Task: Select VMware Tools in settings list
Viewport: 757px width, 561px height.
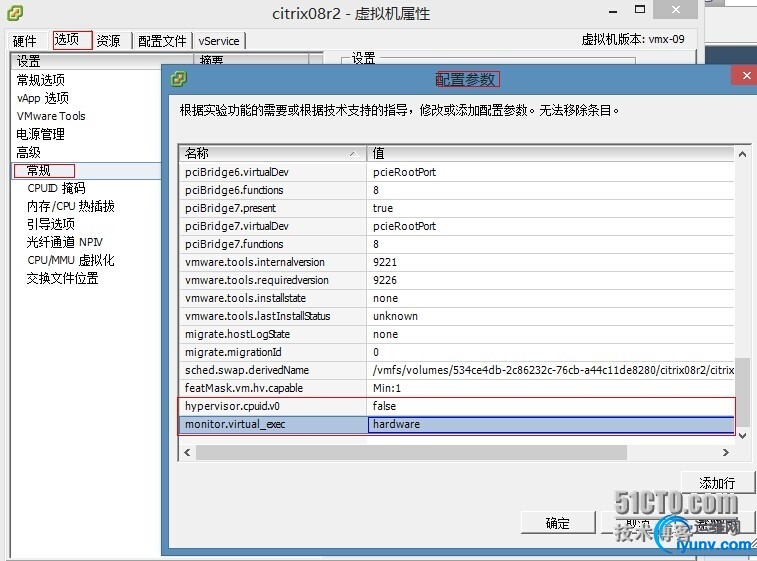Action: pyautogui.click(x=51, y=116)
